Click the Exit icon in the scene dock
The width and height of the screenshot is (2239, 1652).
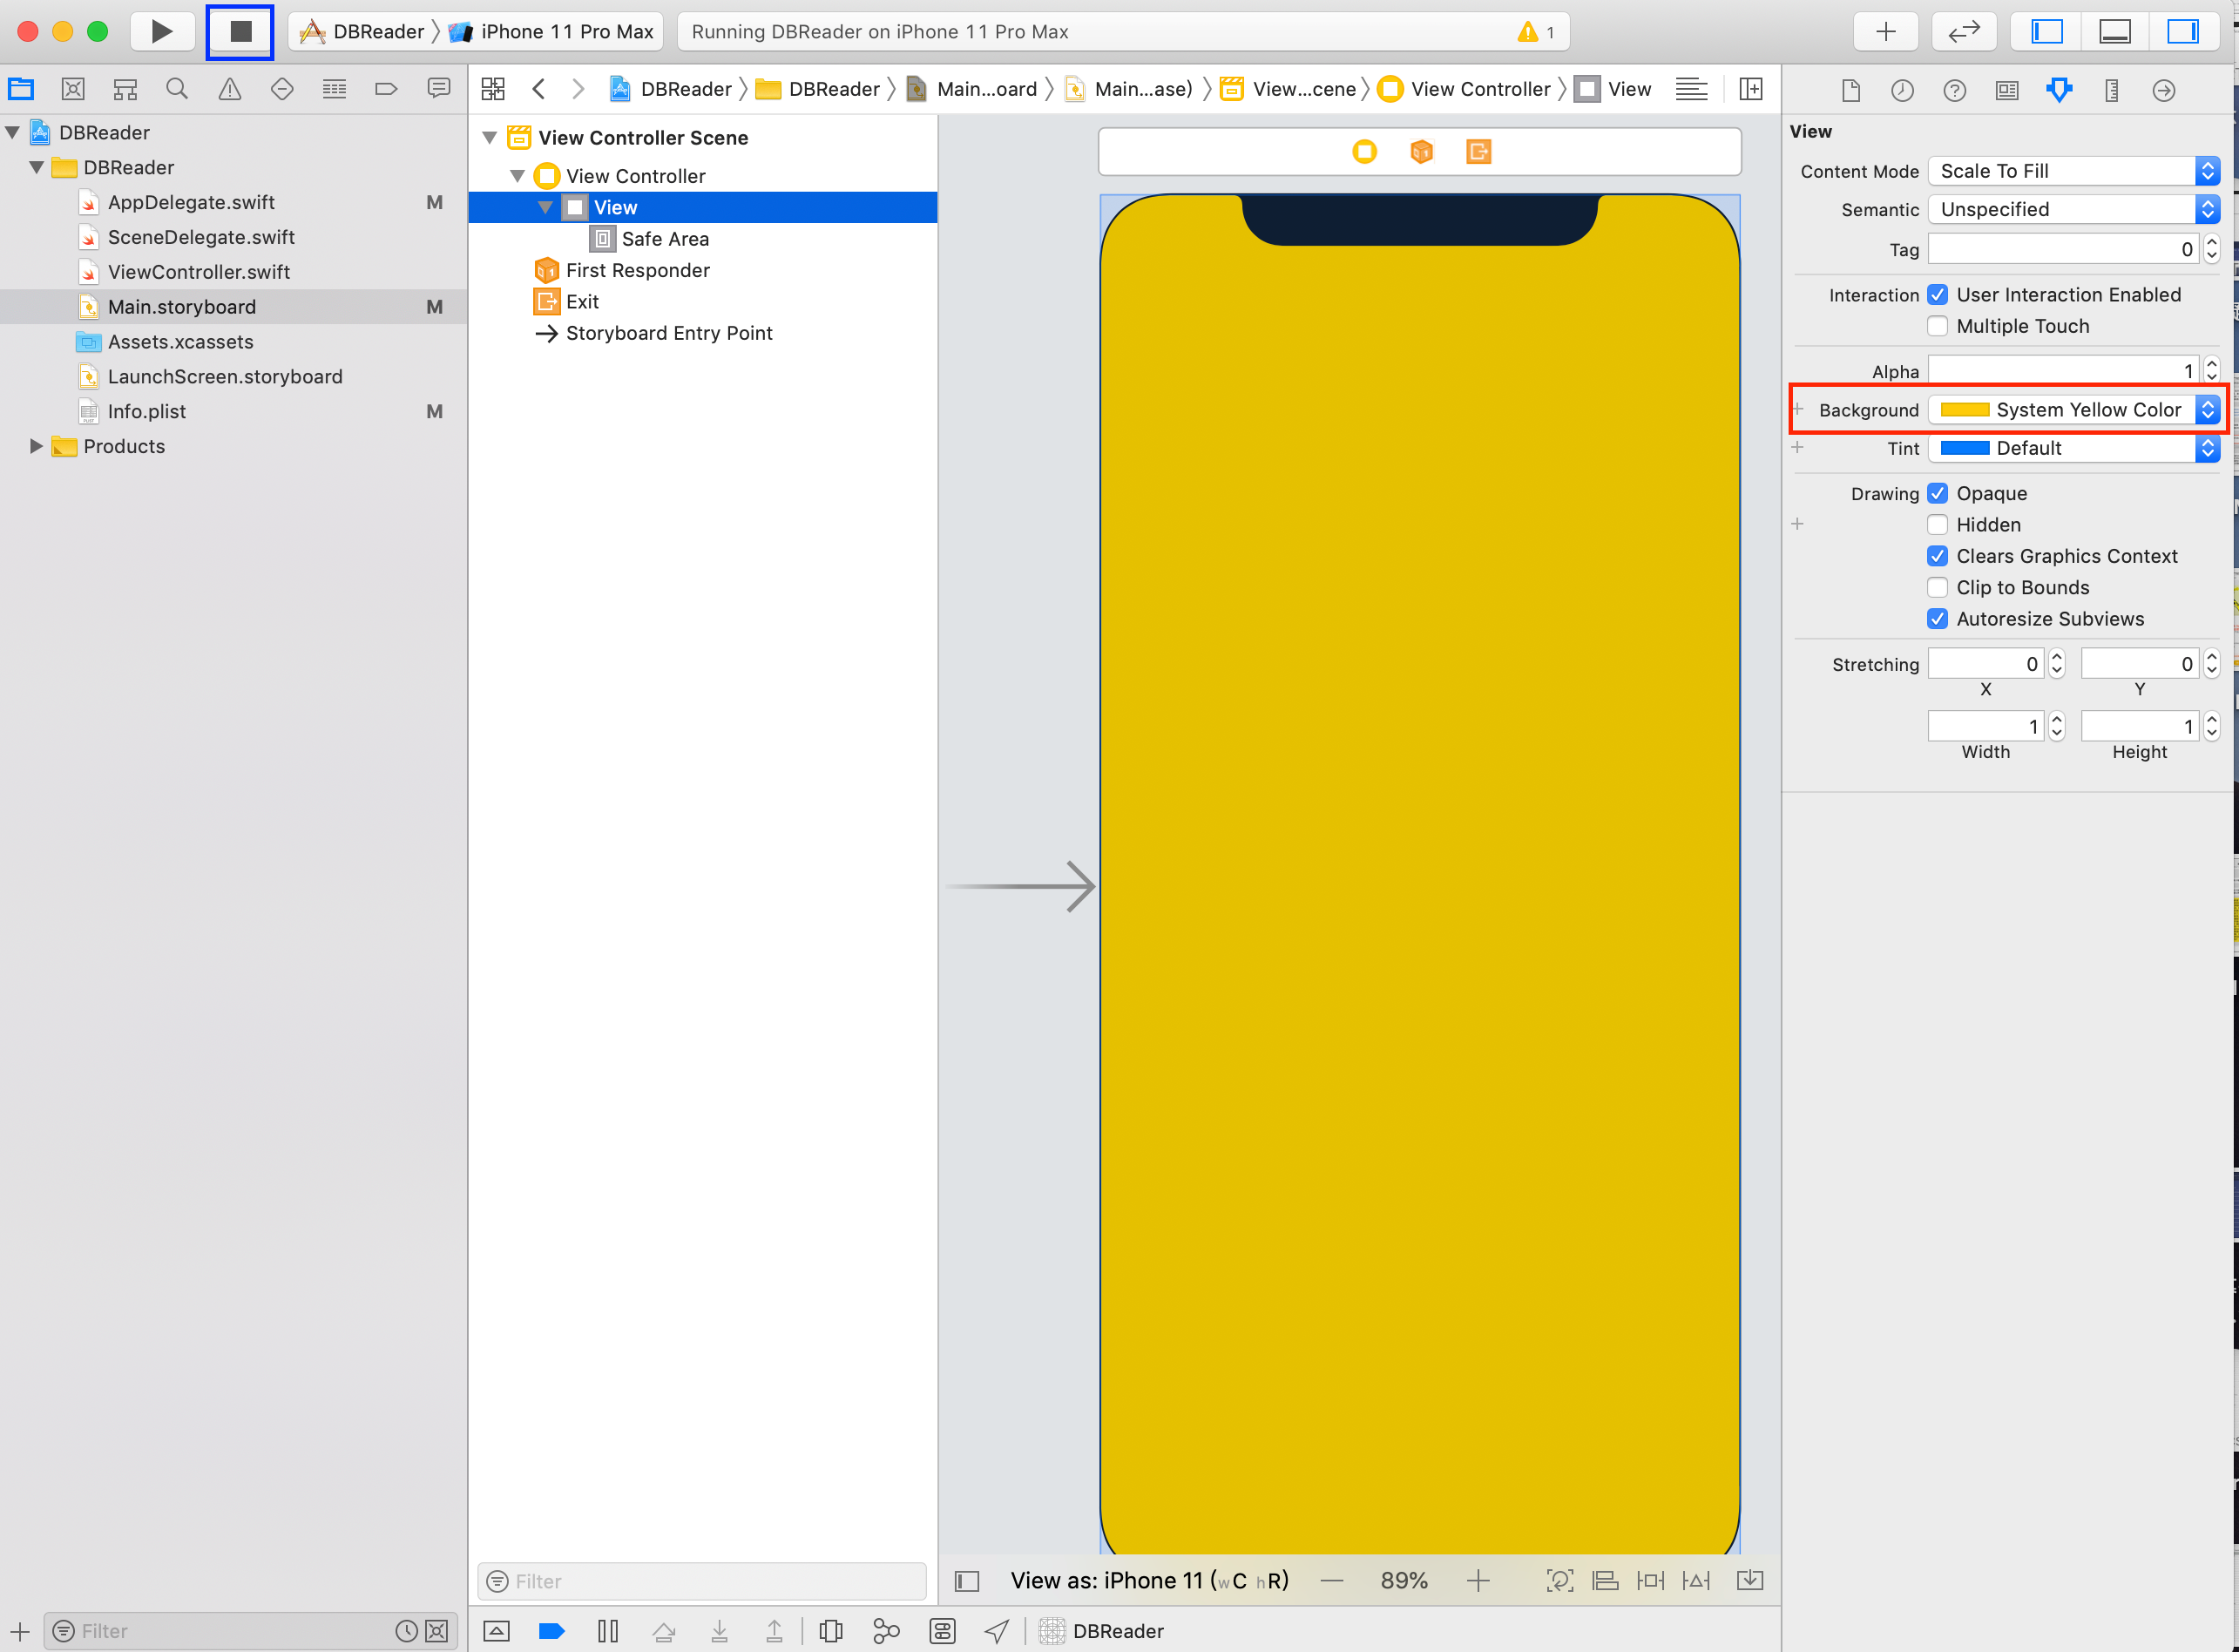[1479, 151]
